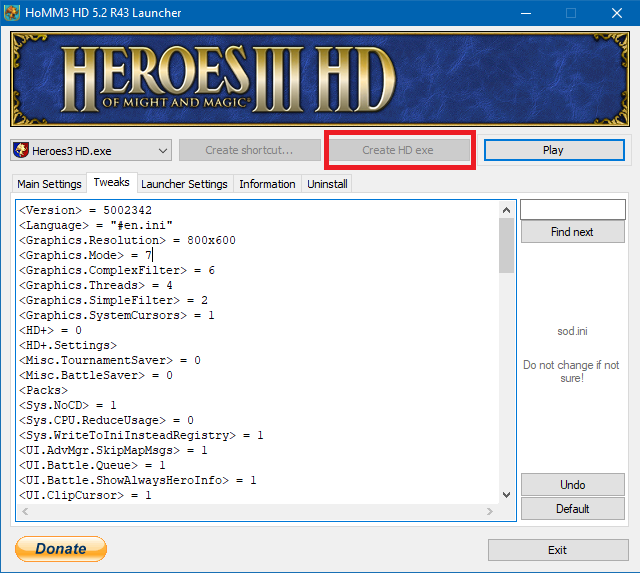Screen dimensions: 640x573
Task: Click the Heroes III HD banner image
Action: point(320,79)
